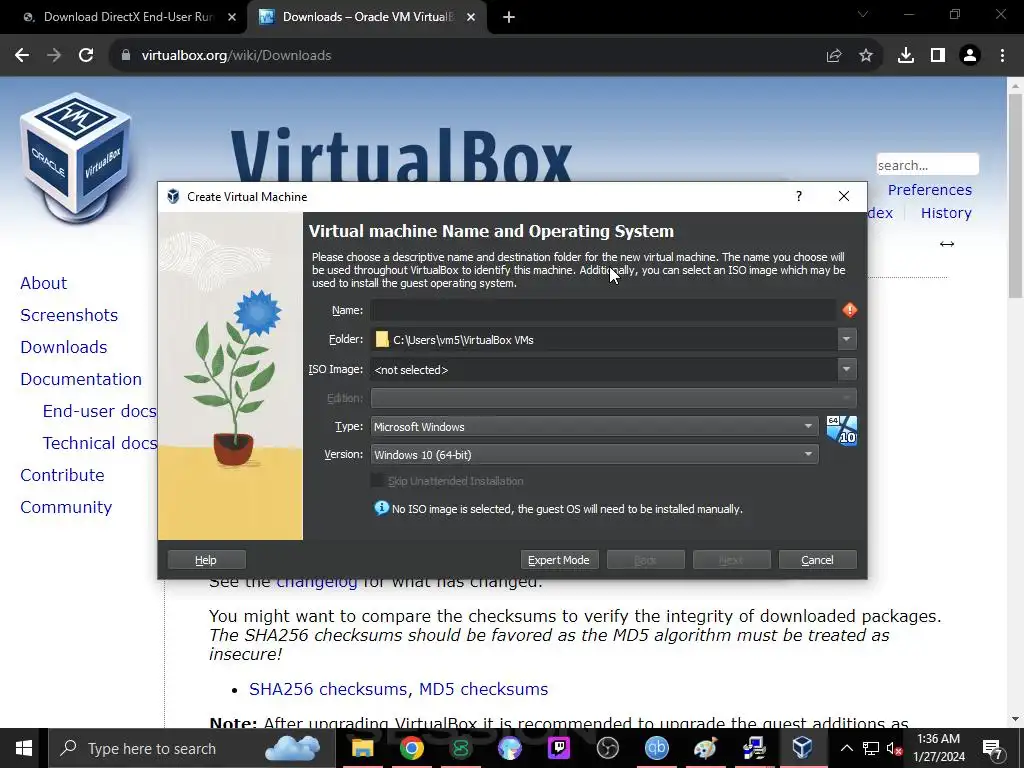Screen dimensions: 1024x768
Task: Click the muted volume icon in system tray
Action: (894, 748)
